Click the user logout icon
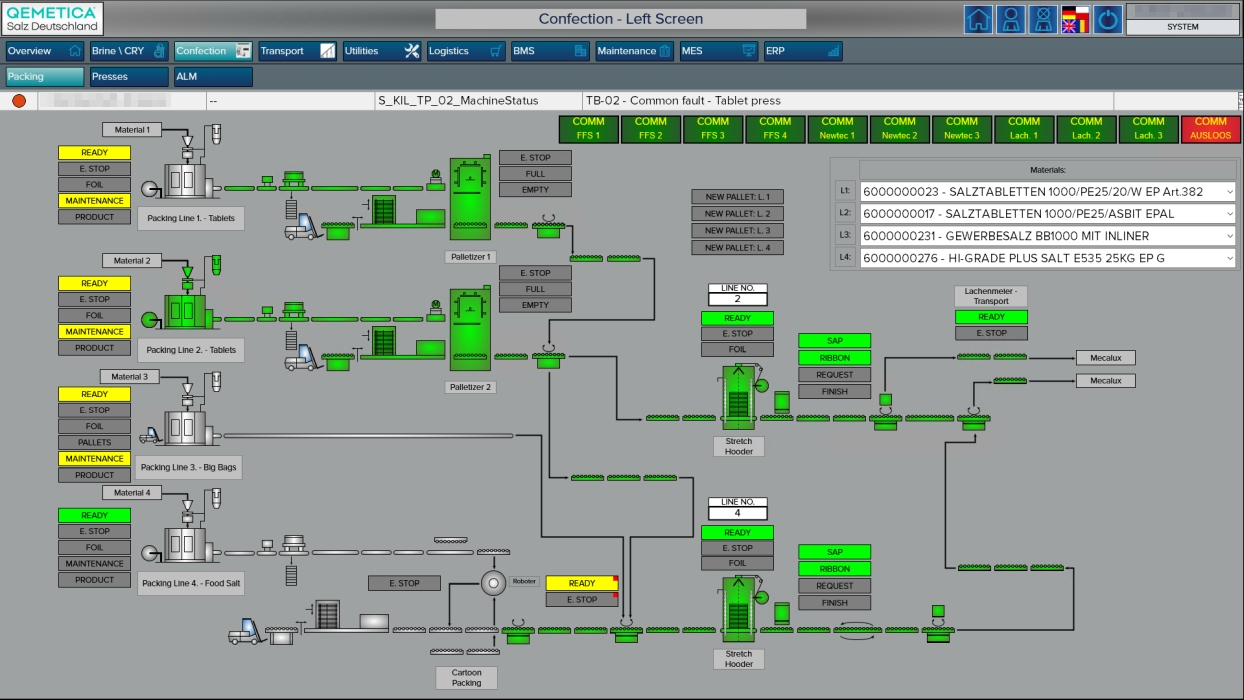The width and height of the screenshot is (1244, 700). click(x=1043, y=20)
